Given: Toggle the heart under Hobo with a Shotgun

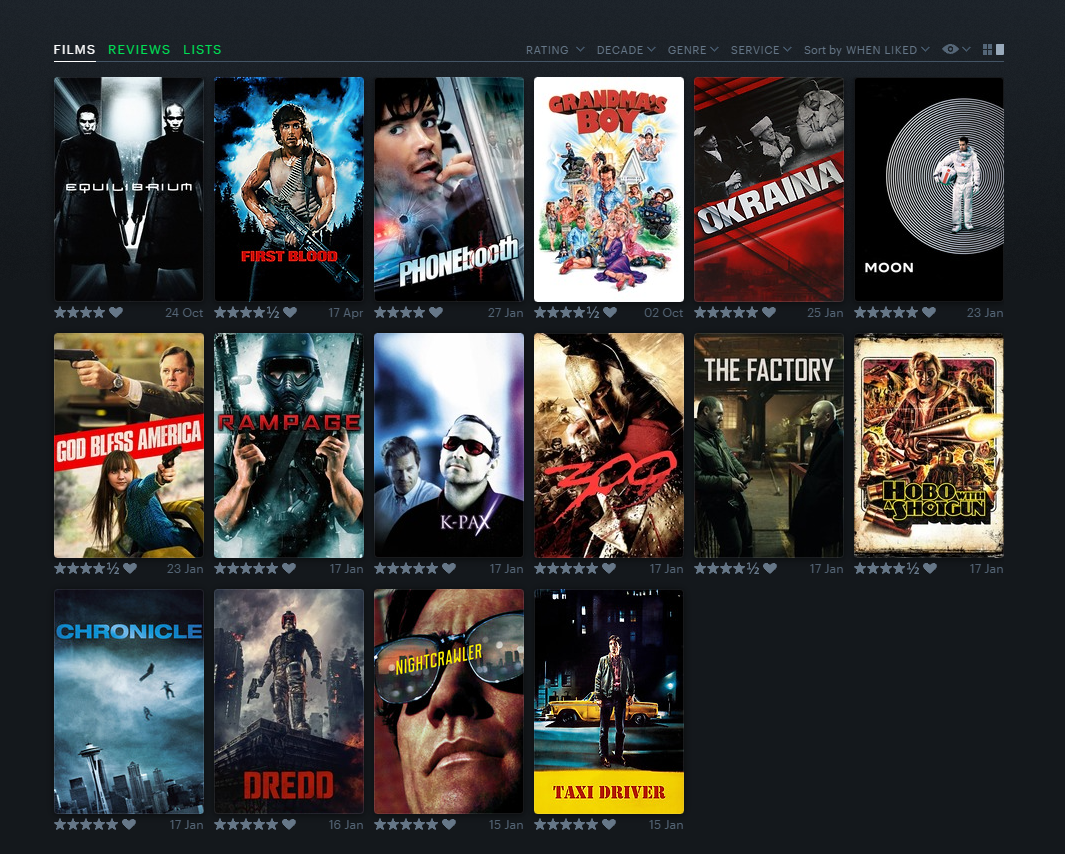Looking at the screenshot, I should 930,569.
